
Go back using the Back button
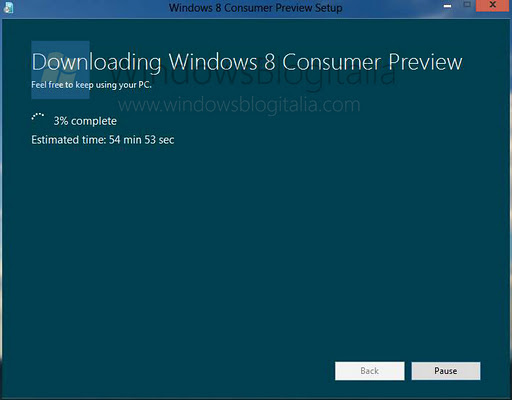(370, 371)
